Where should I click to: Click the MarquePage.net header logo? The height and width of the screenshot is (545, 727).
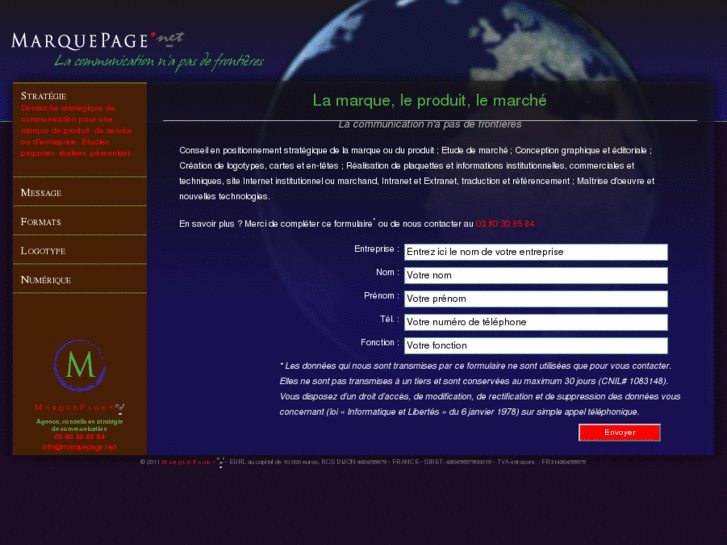coord(97,40)
